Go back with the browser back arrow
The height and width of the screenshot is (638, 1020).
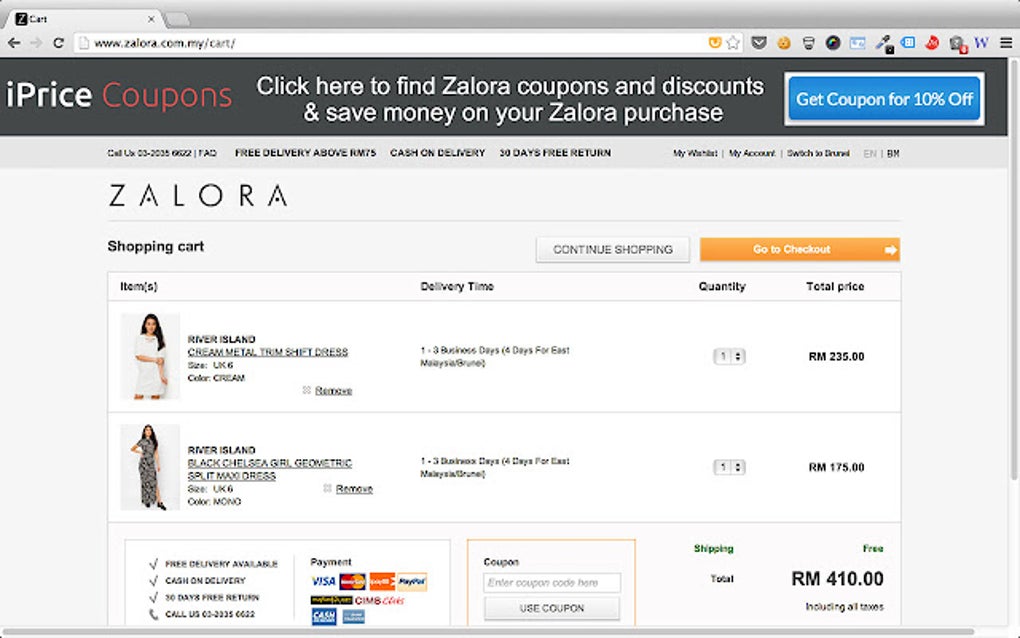click(x=14, y=43)
